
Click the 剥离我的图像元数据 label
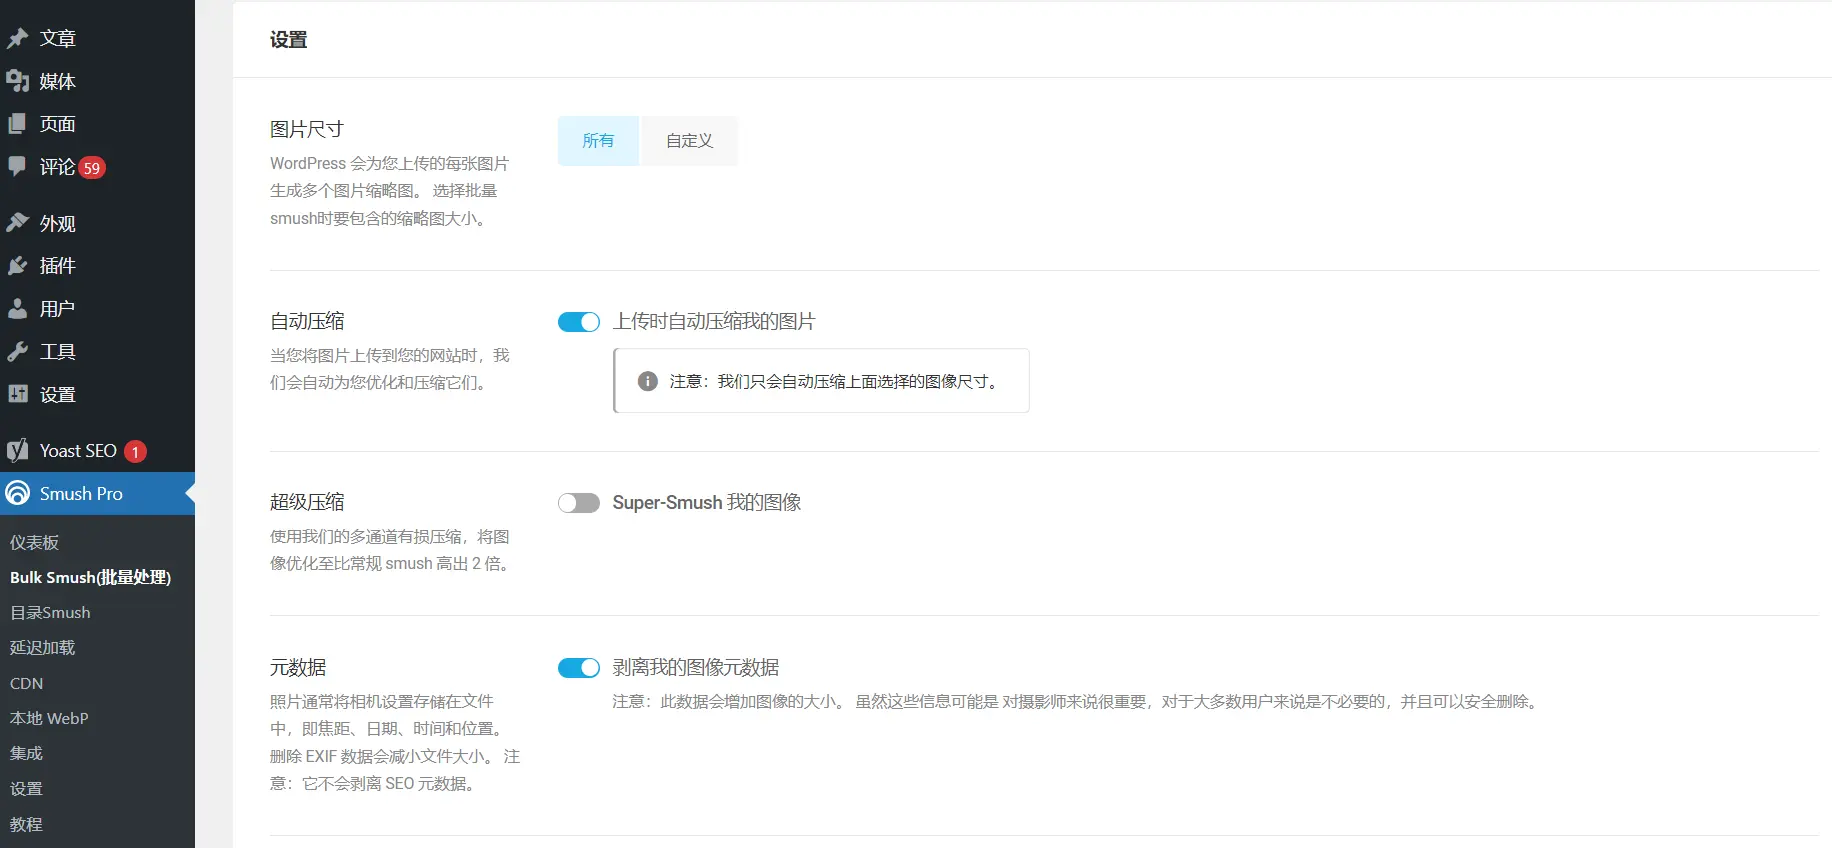696,668
